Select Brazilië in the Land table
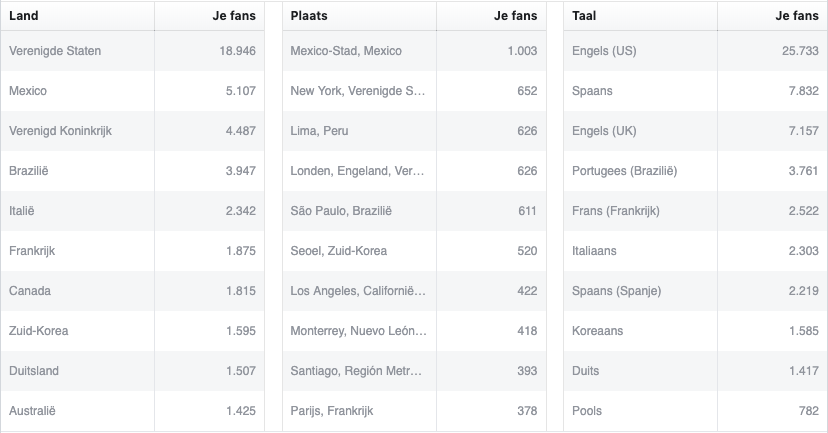 coord(29,171)
